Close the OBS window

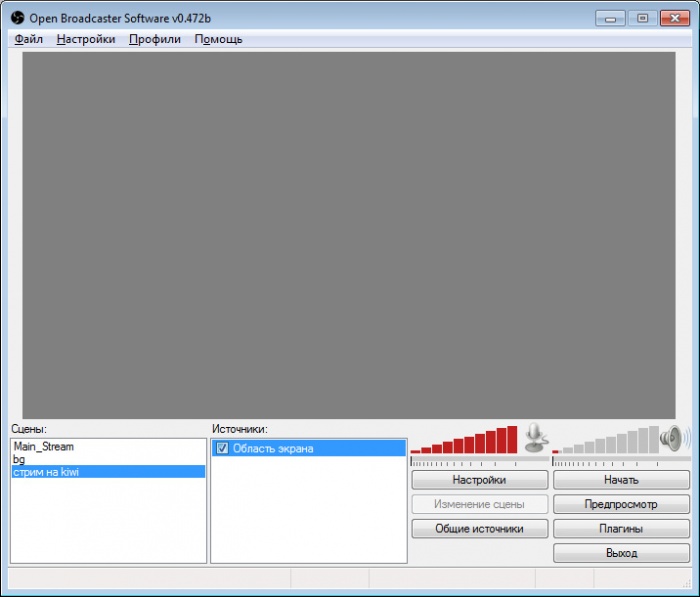(675, 18)
